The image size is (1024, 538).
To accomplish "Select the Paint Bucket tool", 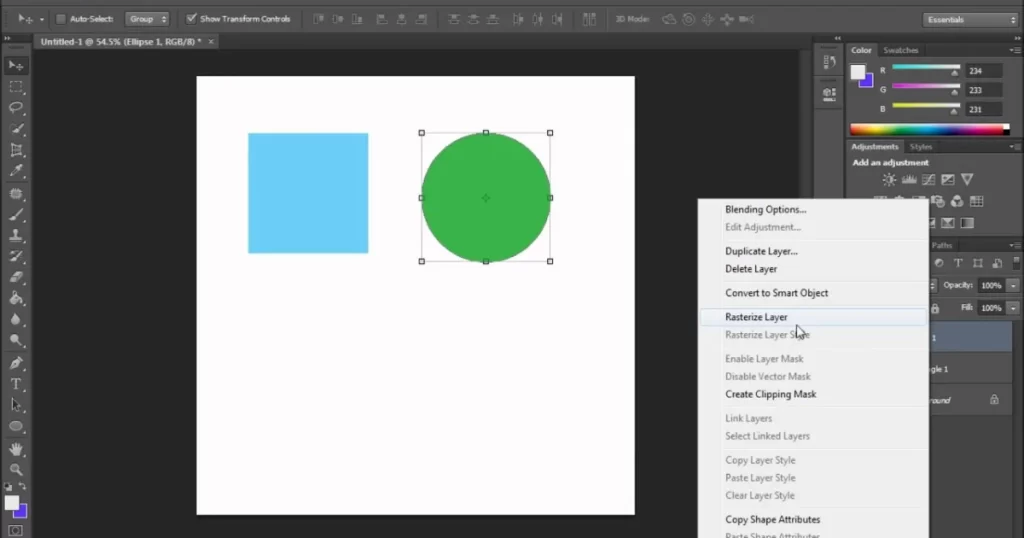I will (16, 298).
